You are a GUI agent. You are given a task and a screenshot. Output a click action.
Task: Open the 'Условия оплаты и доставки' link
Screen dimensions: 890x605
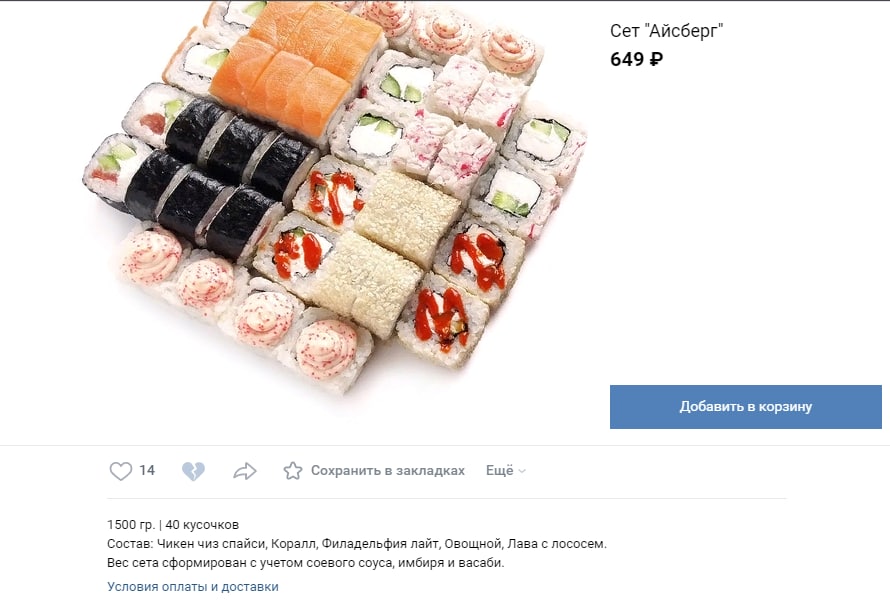pos(193,587)
